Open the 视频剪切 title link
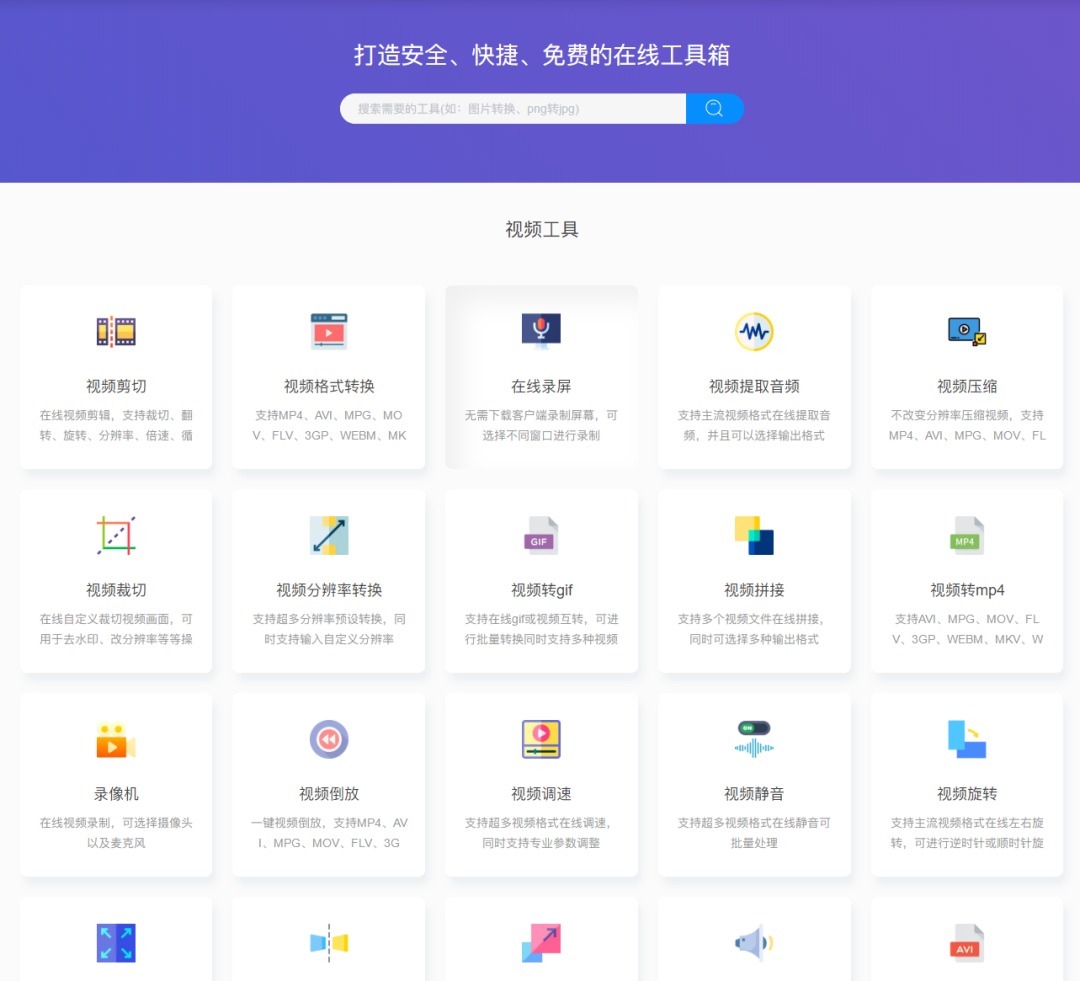 (116, 386)
